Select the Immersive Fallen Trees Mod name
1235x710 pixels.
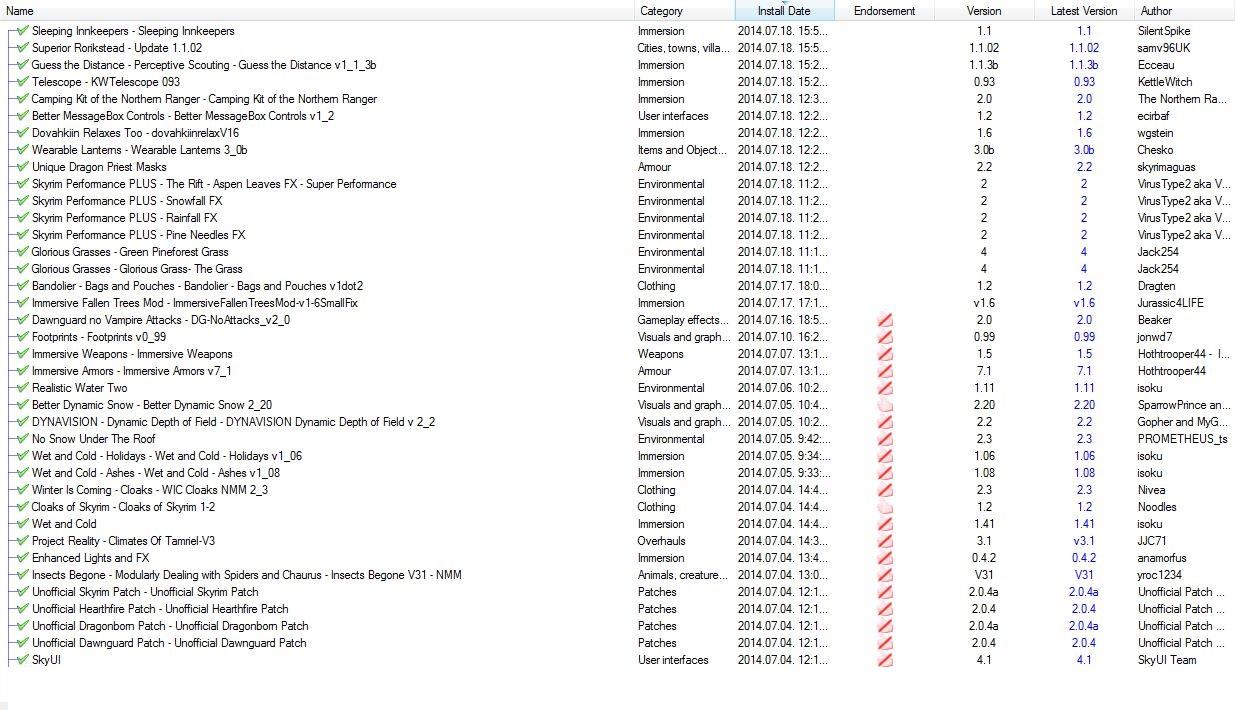[x=194, y=303]
